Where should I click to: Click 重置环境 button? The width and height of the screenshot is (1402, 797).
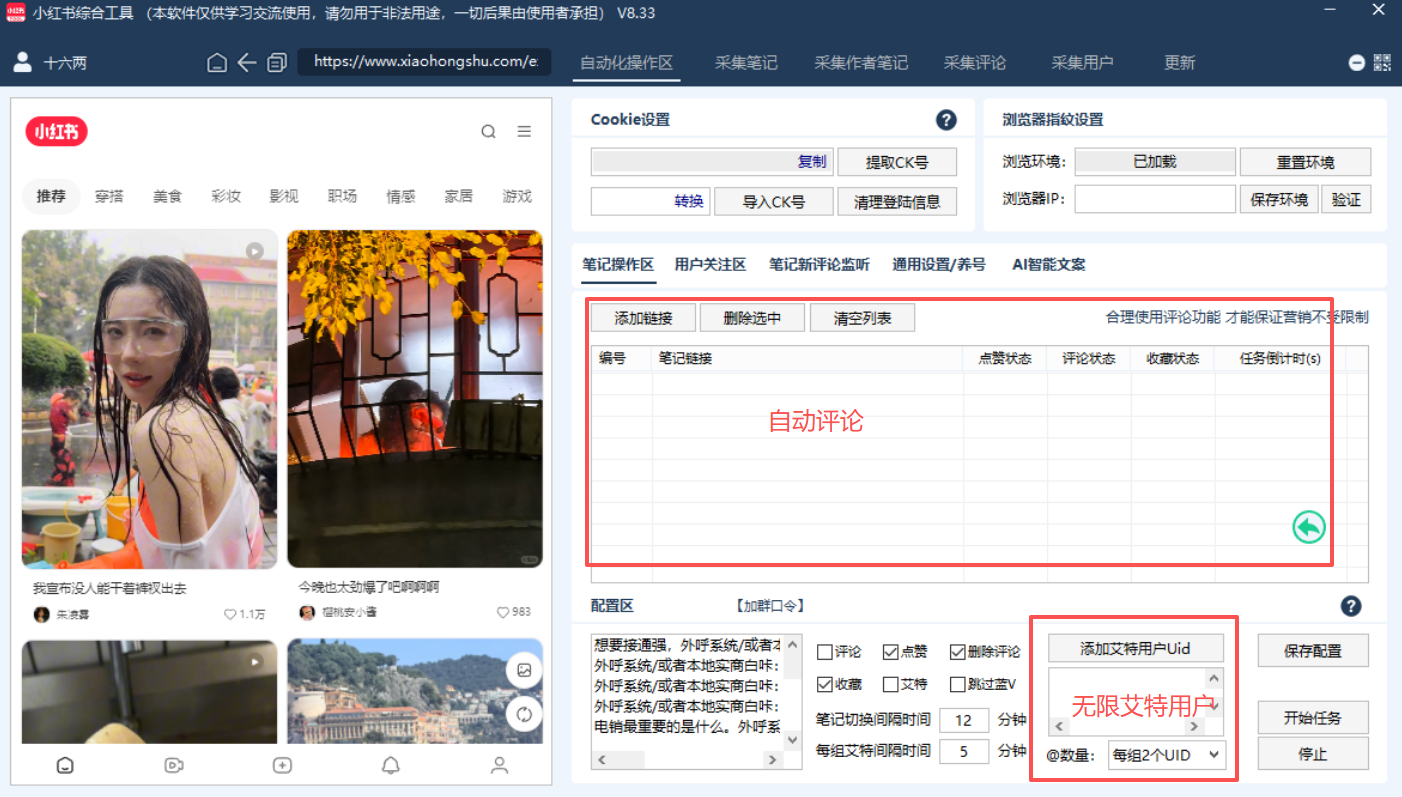1305,162
